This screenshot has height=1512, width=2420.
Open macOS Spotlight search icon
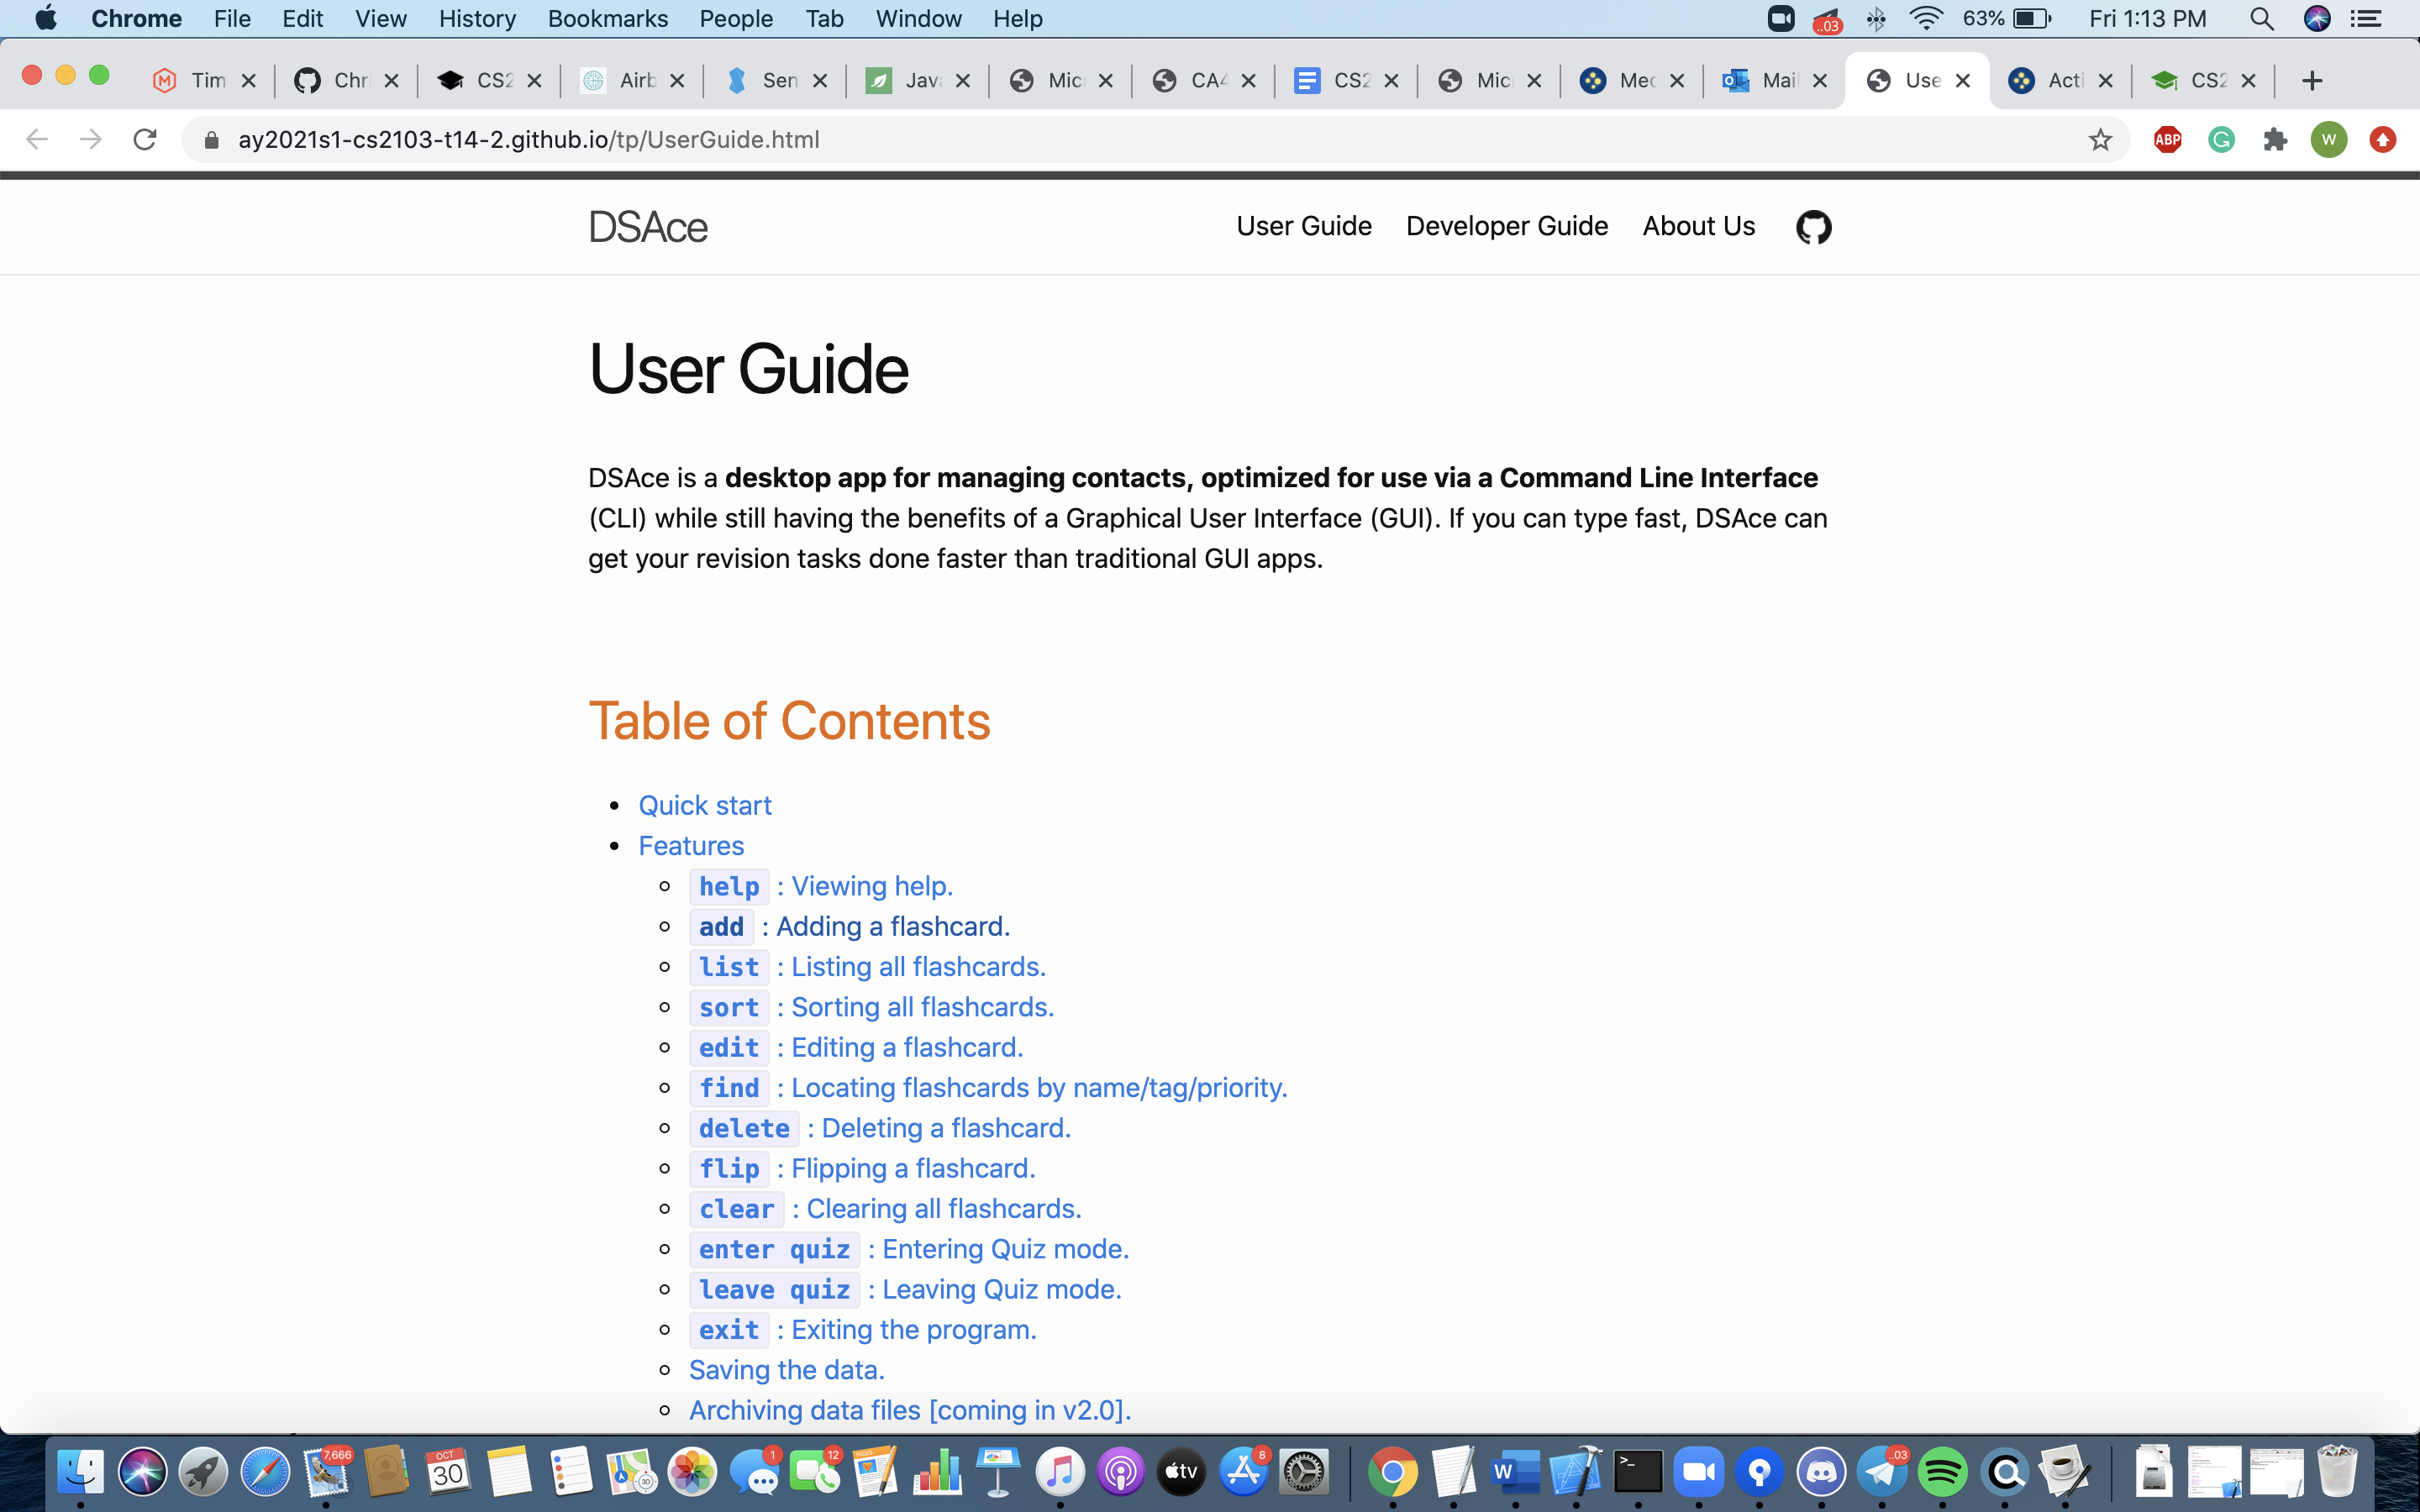(2261, 19)
